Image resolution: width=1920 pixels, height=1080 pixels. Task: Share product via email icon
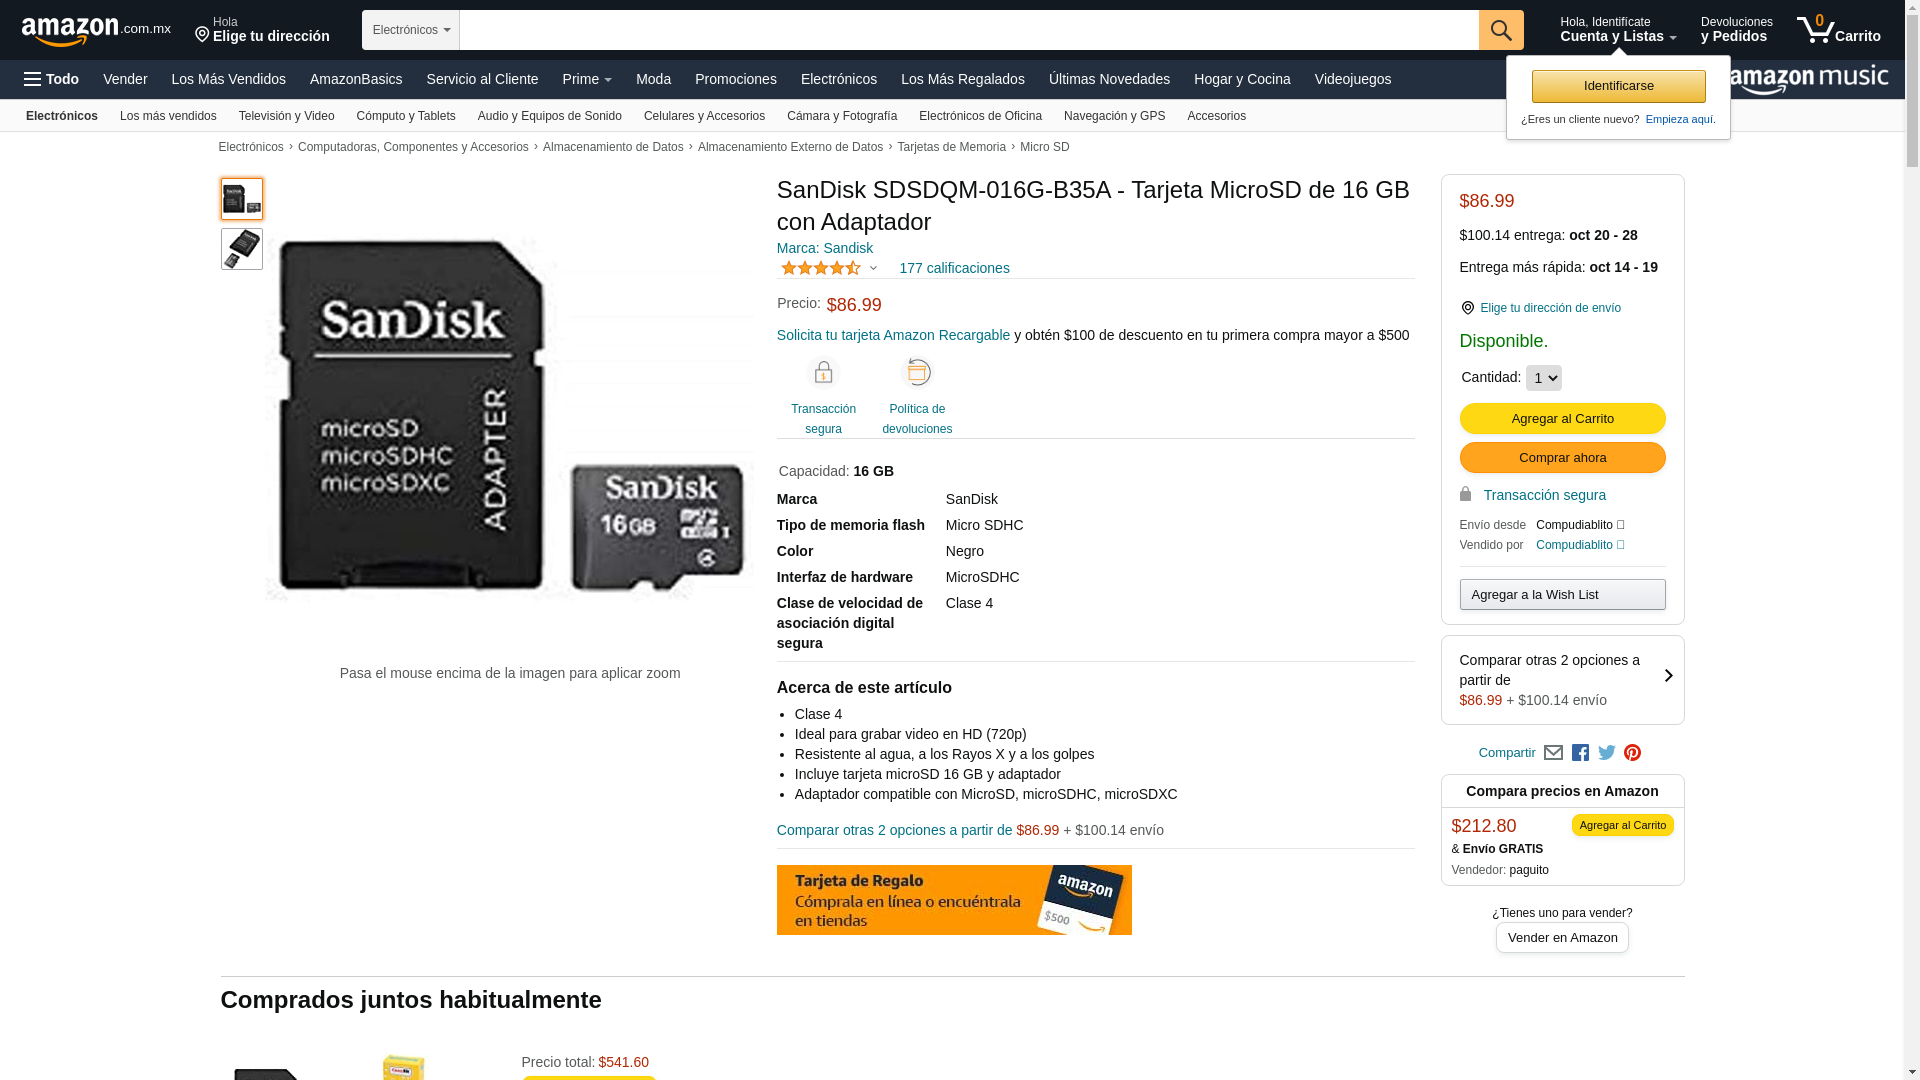pyautogui.click(x=1553, y=753)
